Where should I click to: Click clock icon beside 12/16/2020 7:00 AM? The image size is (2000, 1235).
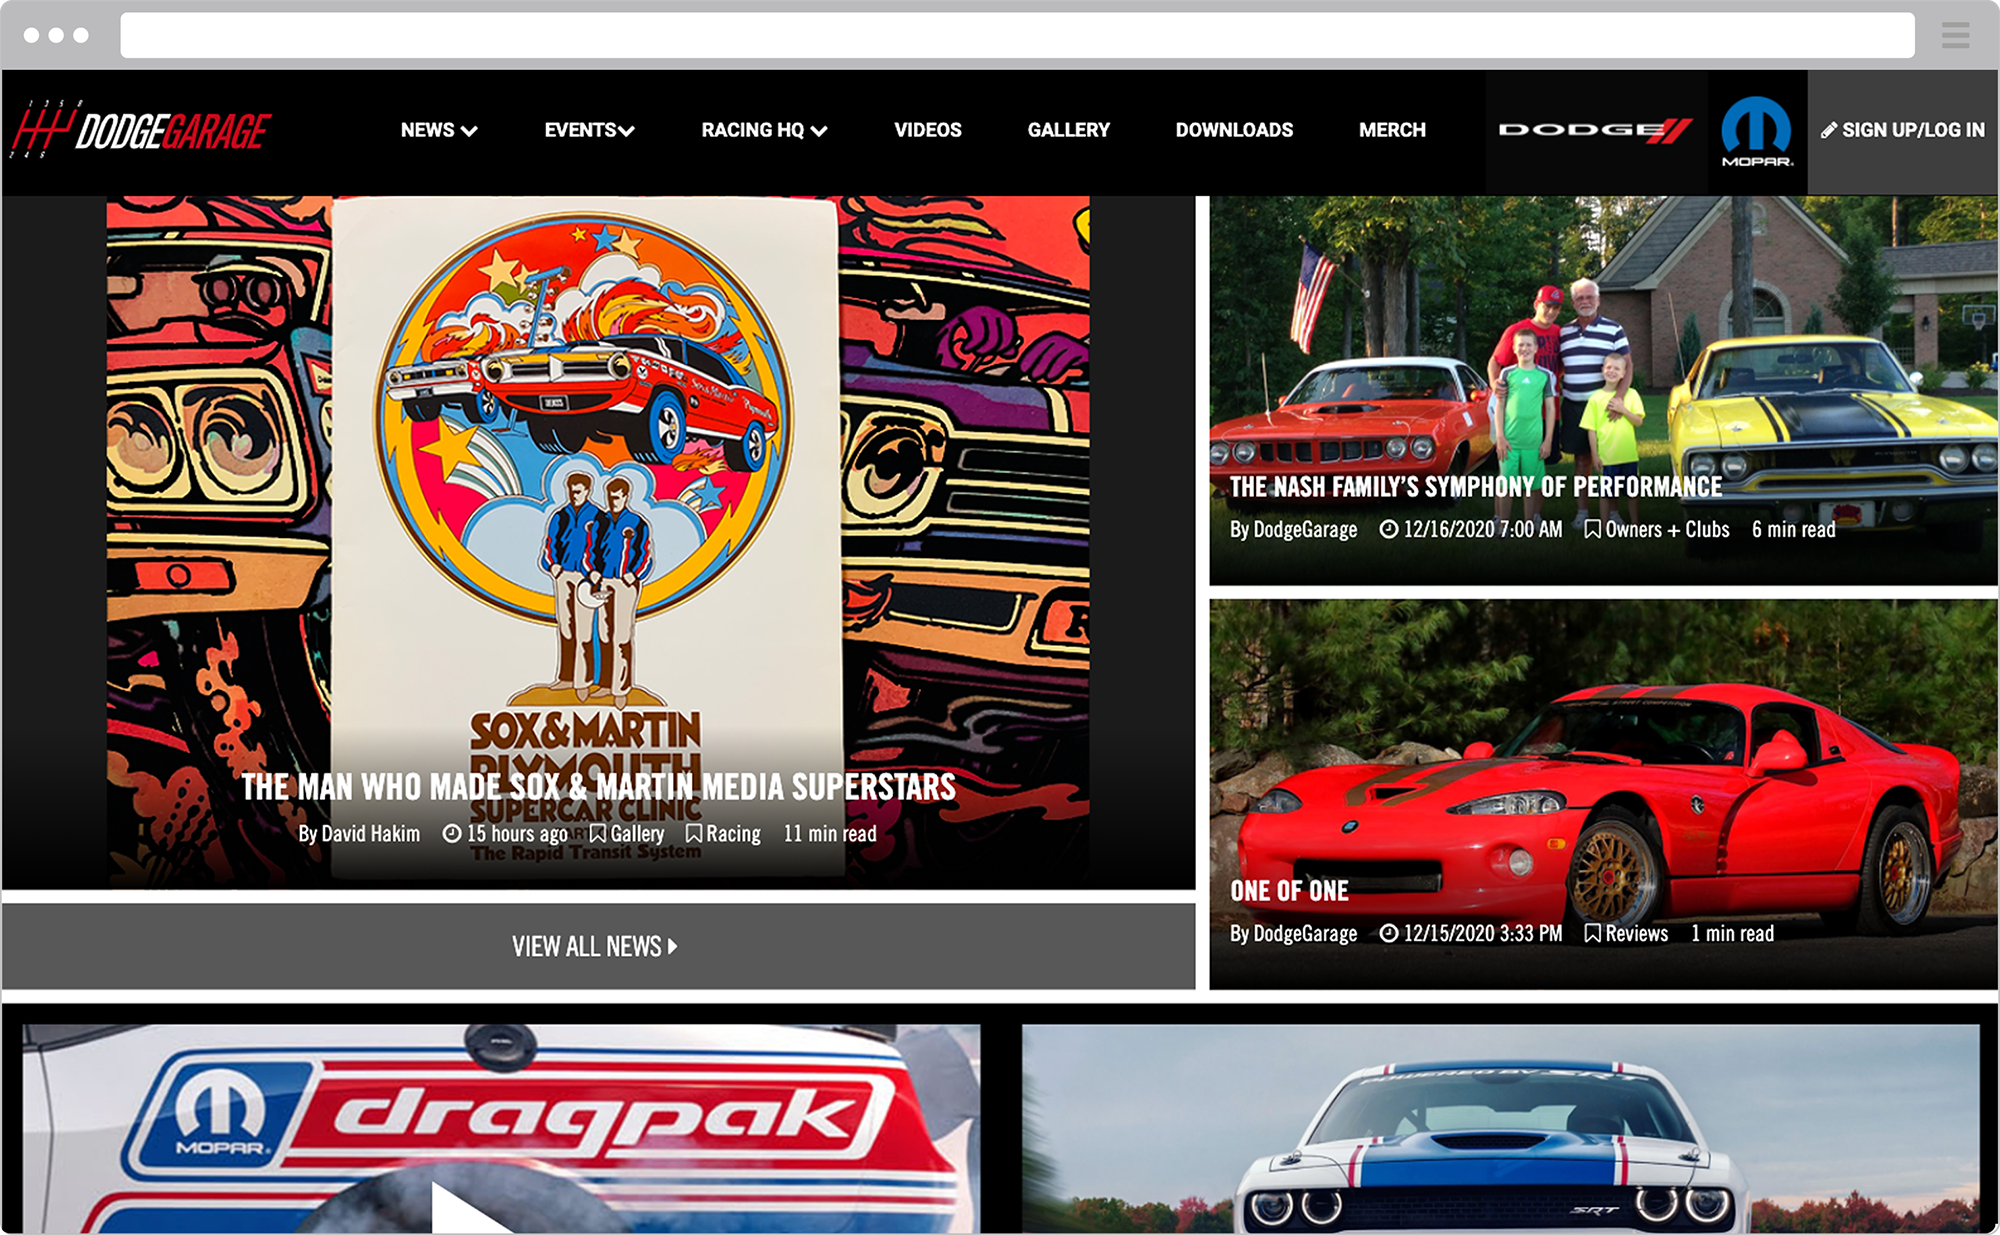click(x=1389, y=529)
